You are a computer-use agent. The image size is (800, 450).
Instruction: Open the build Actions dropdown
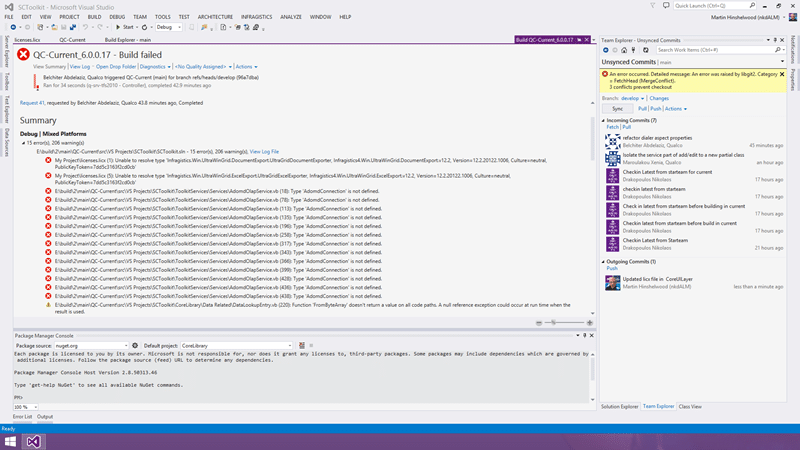tap(246, 67)
